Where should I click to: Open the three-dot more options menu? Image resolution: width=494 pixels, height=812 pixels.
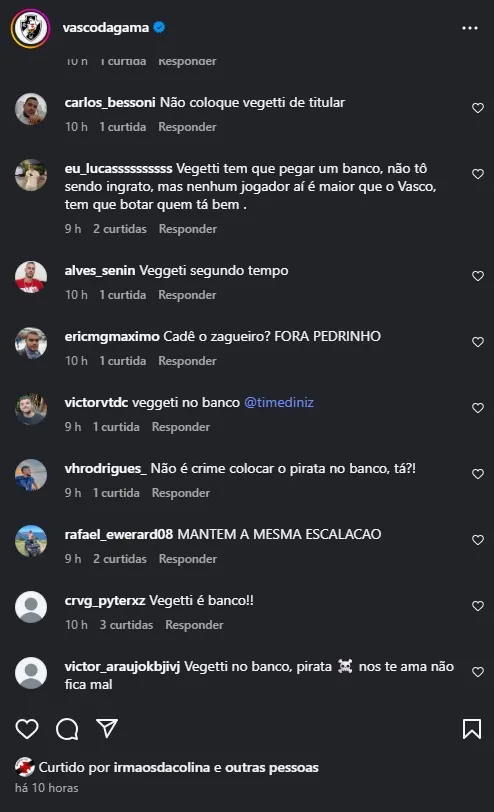470,28
